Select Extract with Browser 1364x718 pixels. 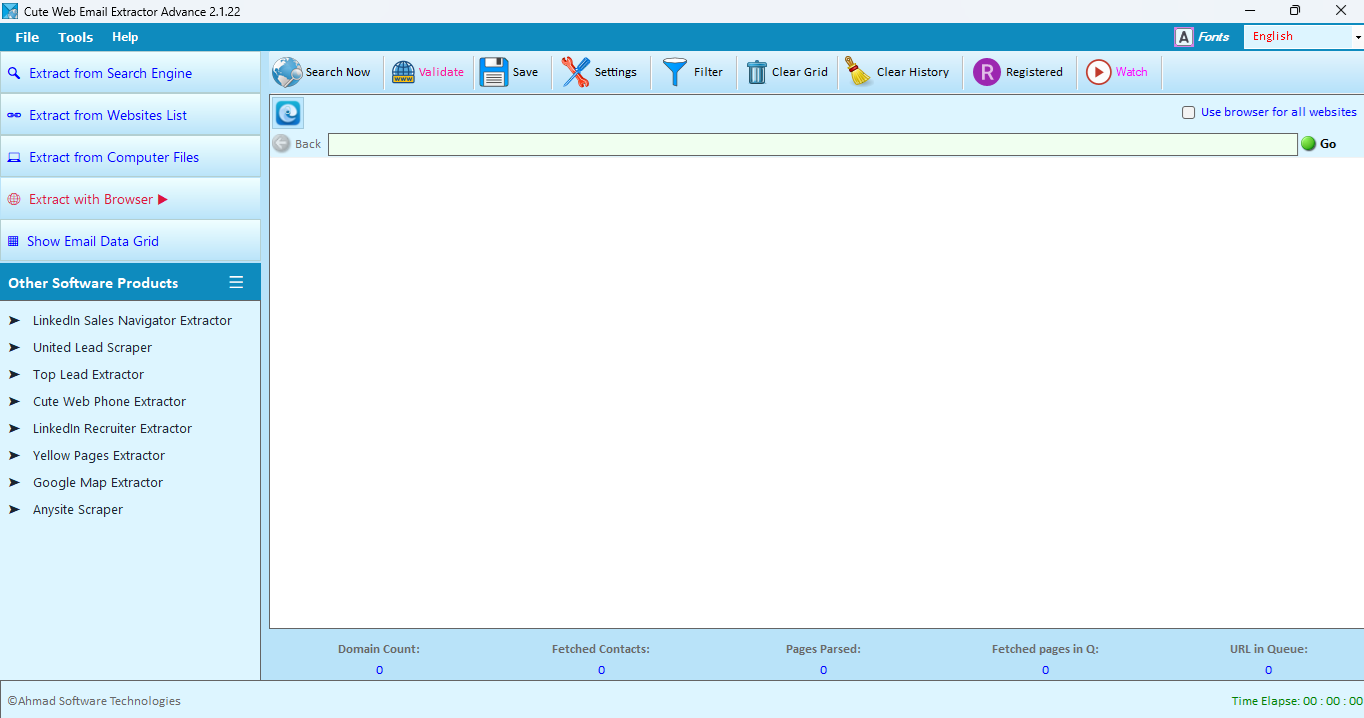click(130, 199)
